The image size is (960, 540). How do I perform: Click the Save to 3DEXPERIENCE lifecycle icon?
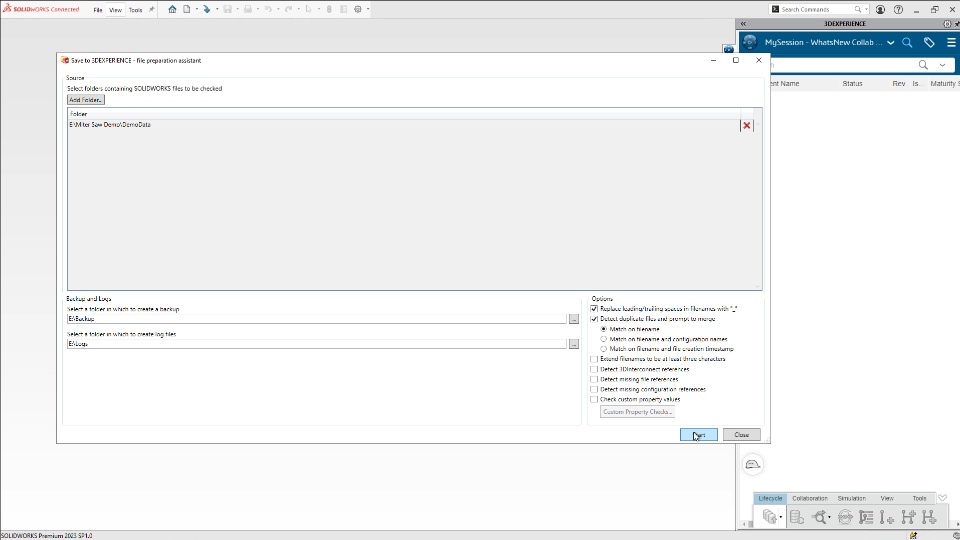coord(770,517)
